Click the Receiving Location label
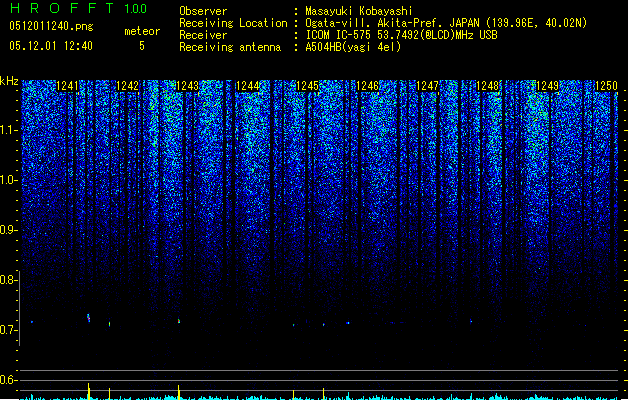 pos(233,23)
